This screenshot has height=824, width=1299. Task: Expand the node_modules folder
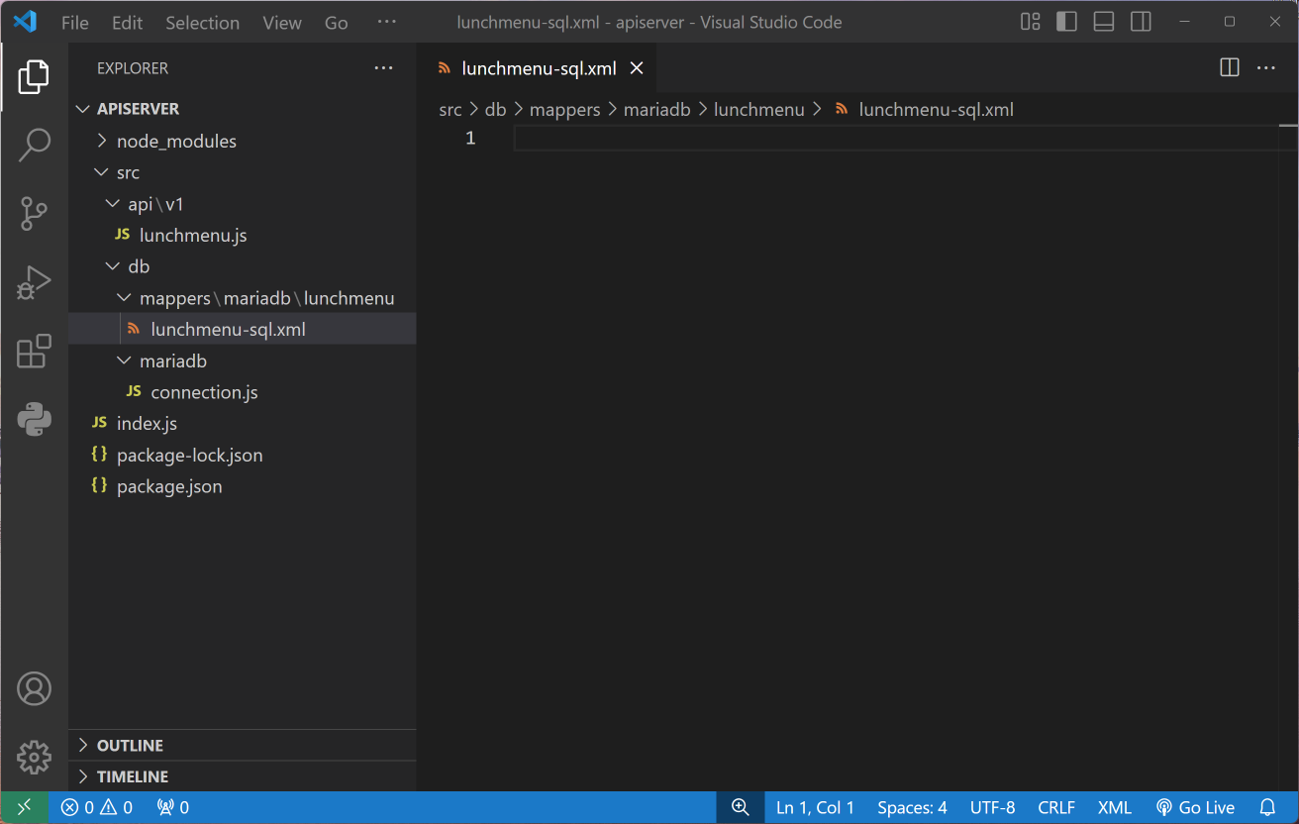(243, 141)
